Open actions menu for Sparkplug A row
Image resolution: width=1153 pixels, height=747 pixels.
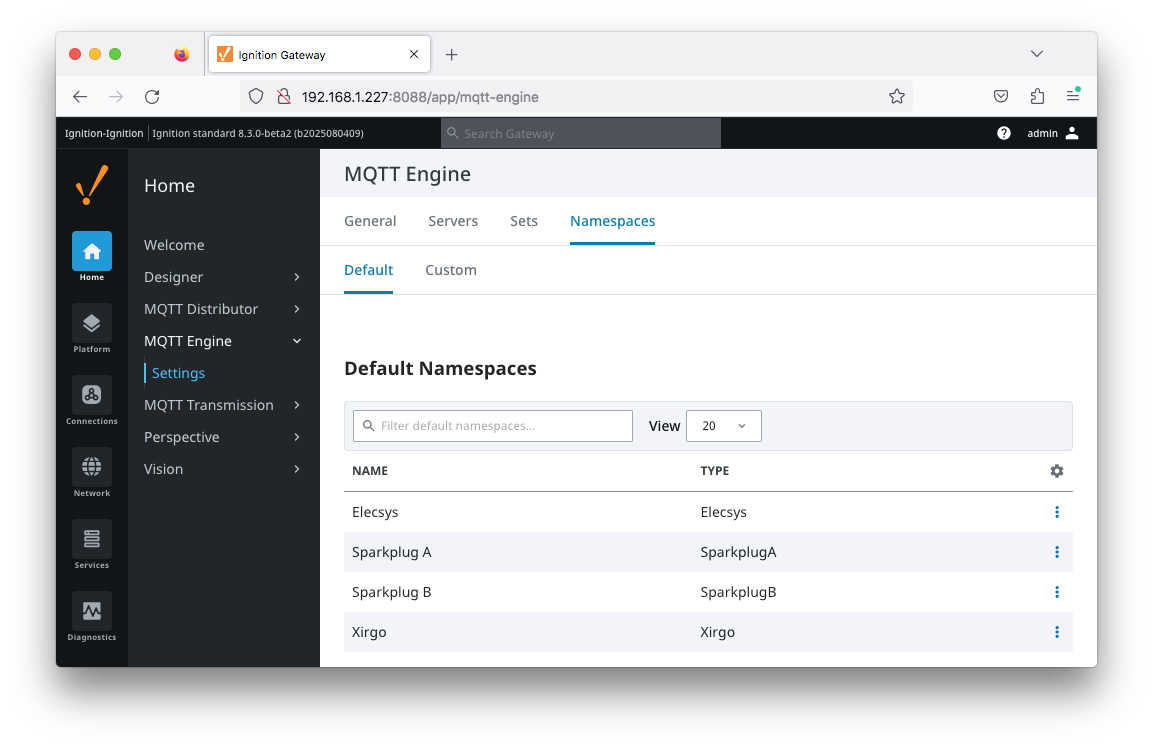pos(1057,552)
